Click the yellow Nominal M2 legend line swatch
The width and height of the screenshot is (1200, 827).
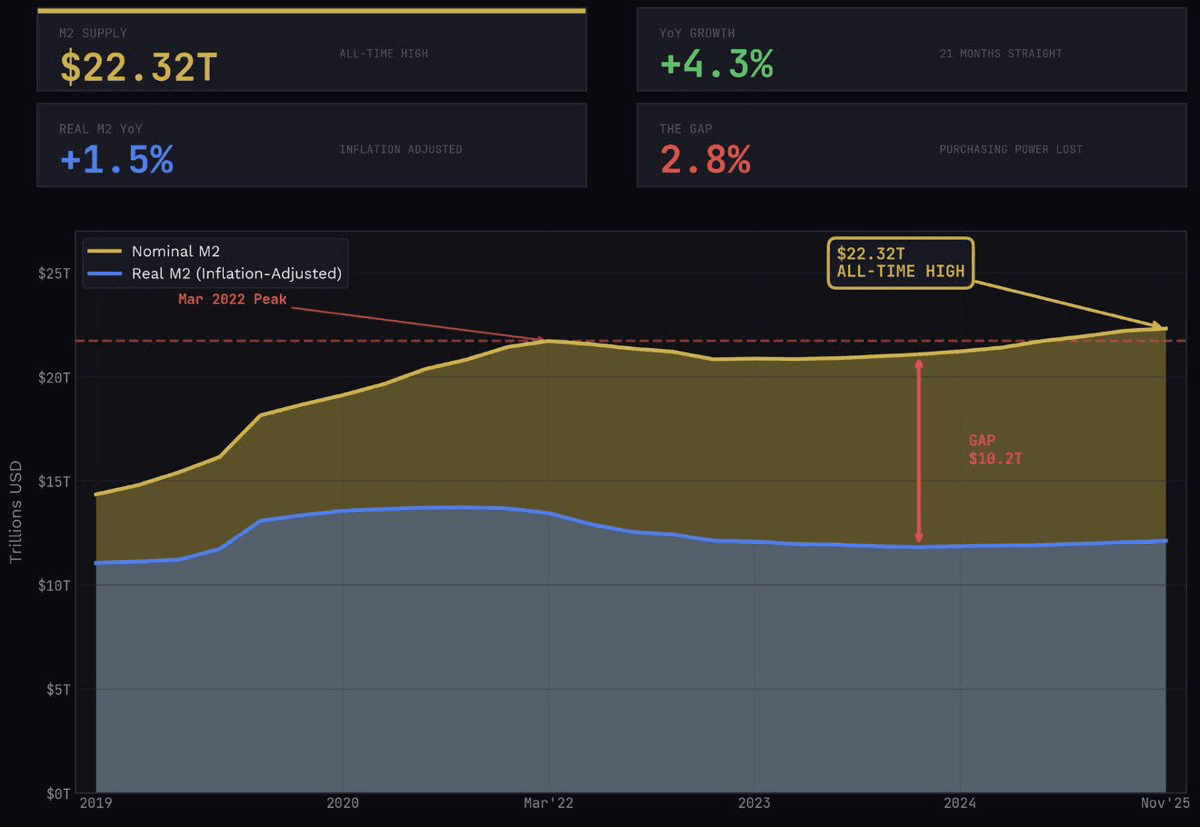tap(105, 252)
